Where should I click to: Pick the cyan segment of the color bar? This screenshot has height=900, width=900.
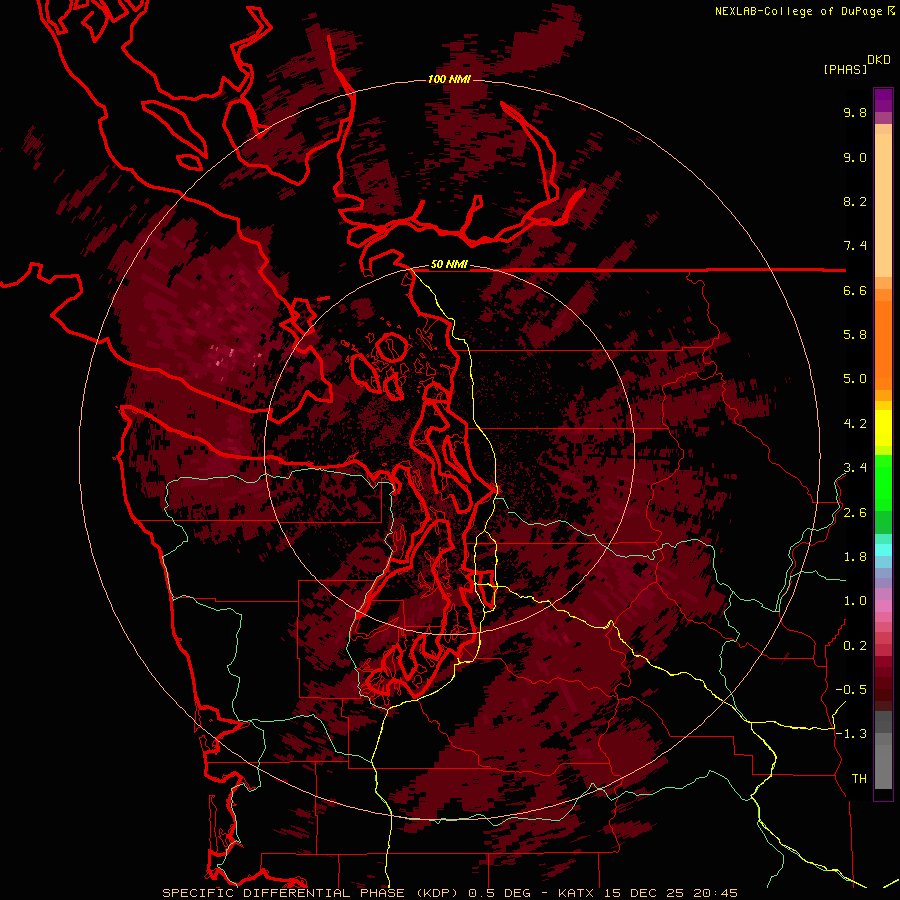coord(883,549)
